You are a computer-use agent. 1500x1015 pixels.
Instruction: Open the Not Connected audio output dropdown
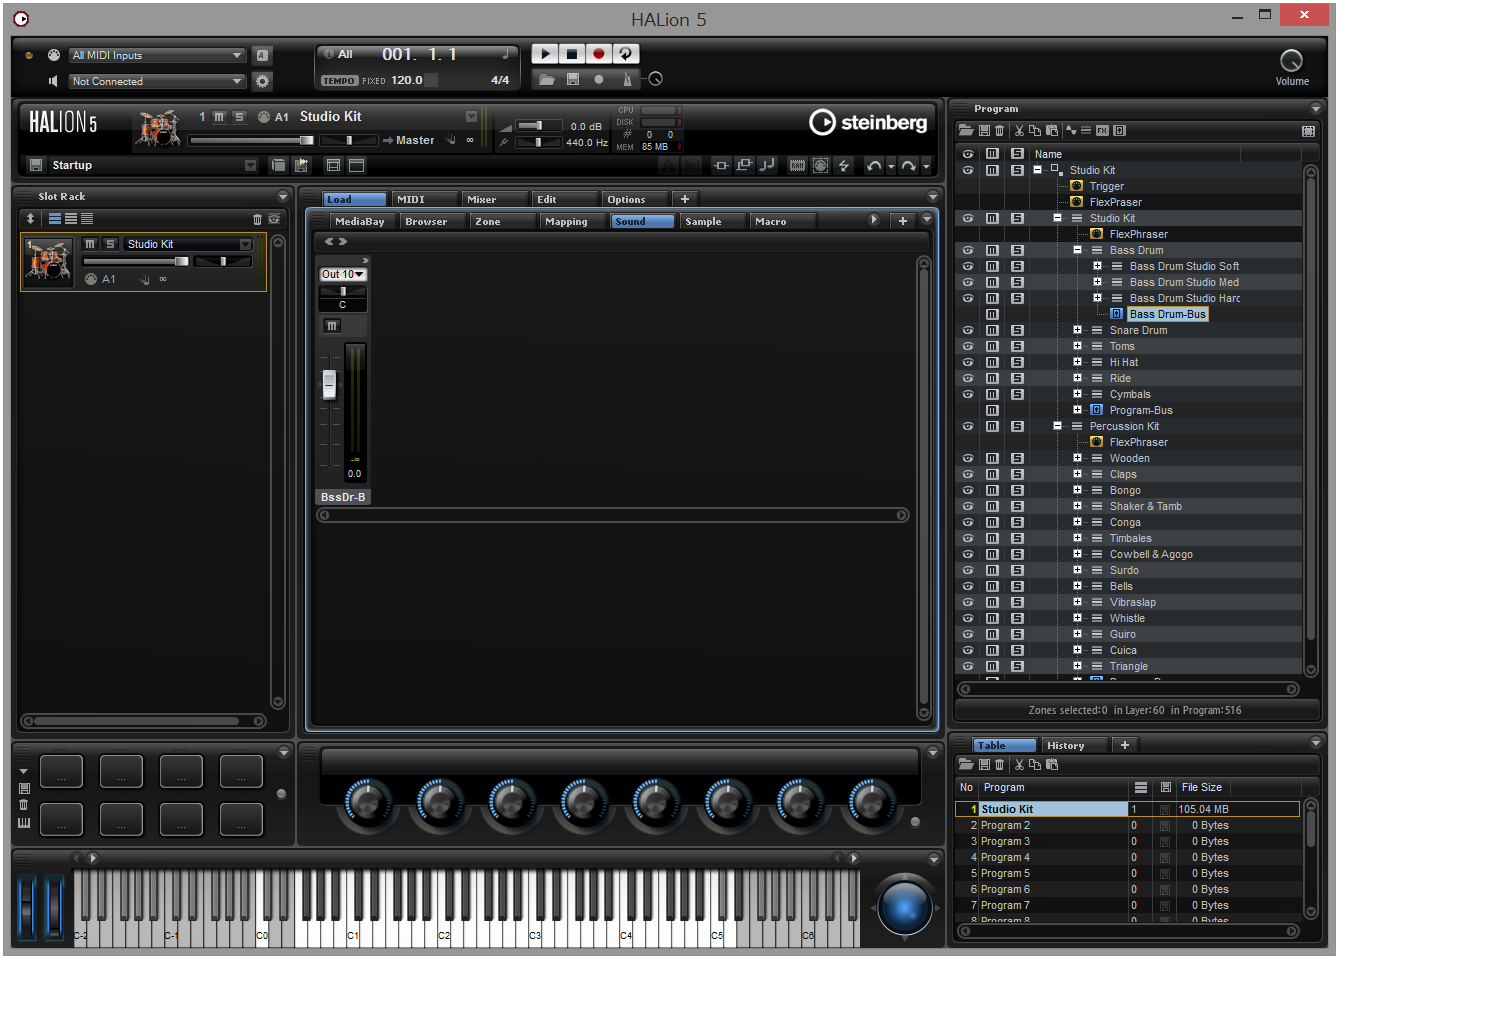click(158, 81)
